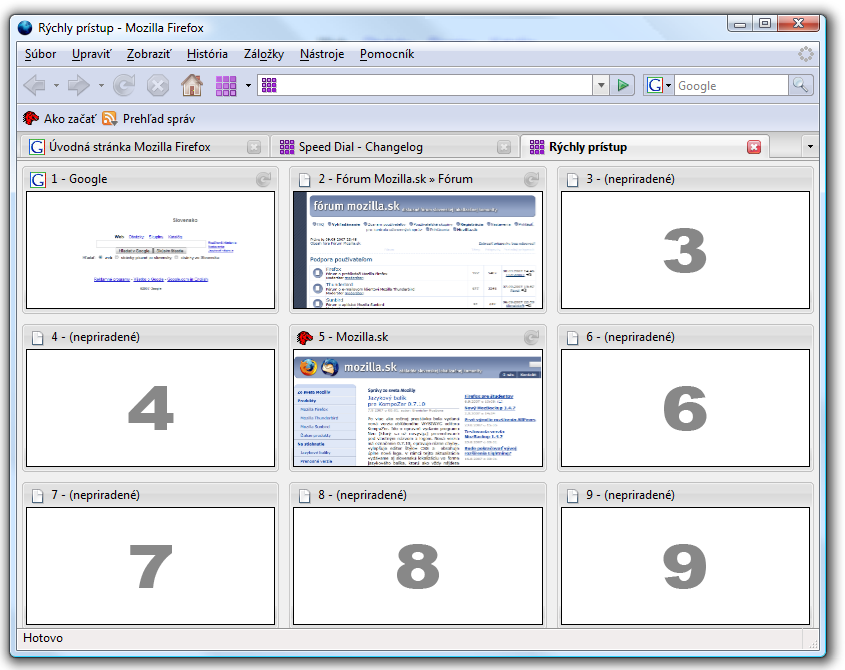The width and height of the screenshot is (845, 670).
Task: Open the Pomocník menu
Action: coord(387,54)
